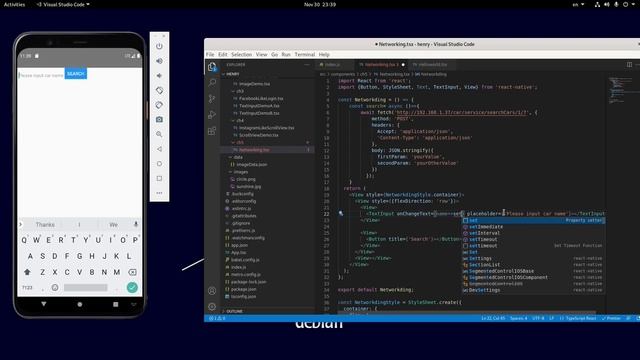640x360 pixels.
Task: Open babel.config.js in the explorer
Action: click(x=245, y=260)
